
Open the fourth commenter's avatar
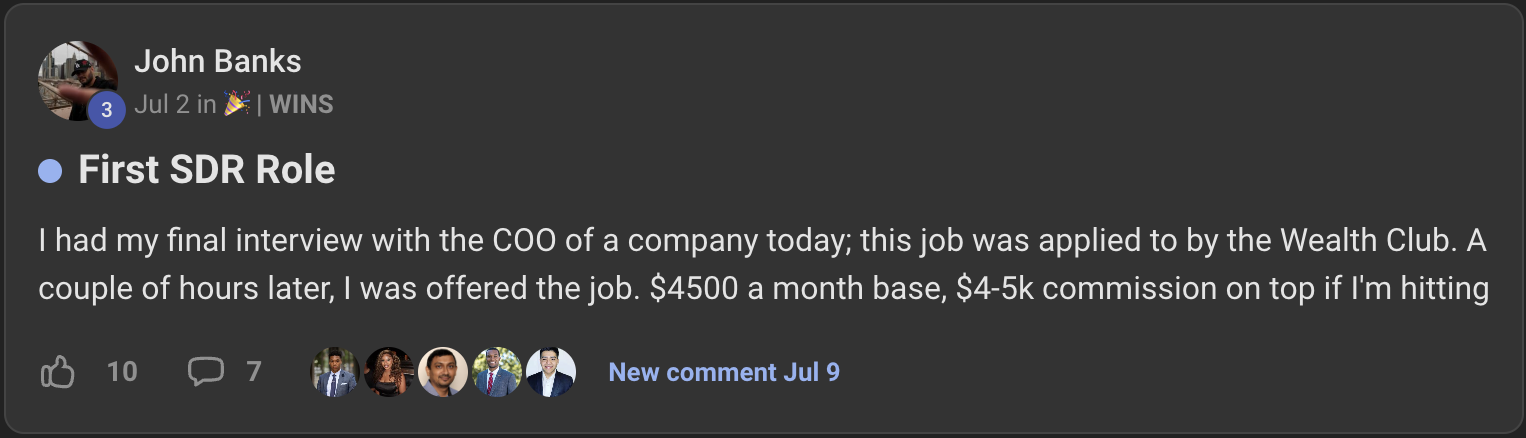coord(497,373)
